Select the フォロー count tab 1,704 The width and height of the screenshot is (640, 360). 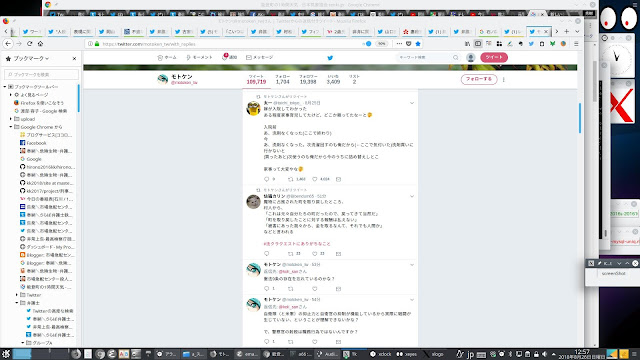(x=282, y=80)
